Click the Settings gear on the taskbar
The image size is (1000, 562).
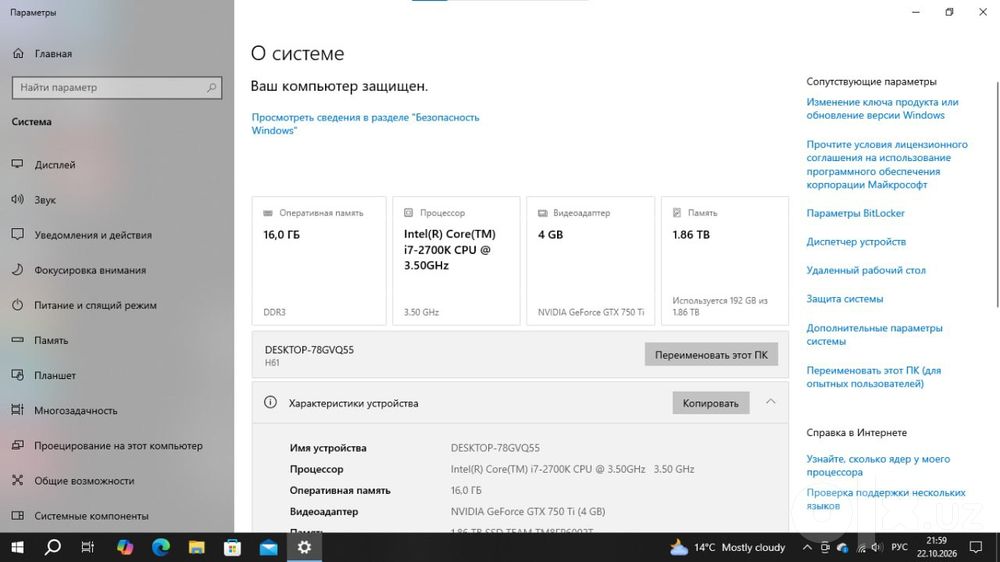tap(304, 547)
